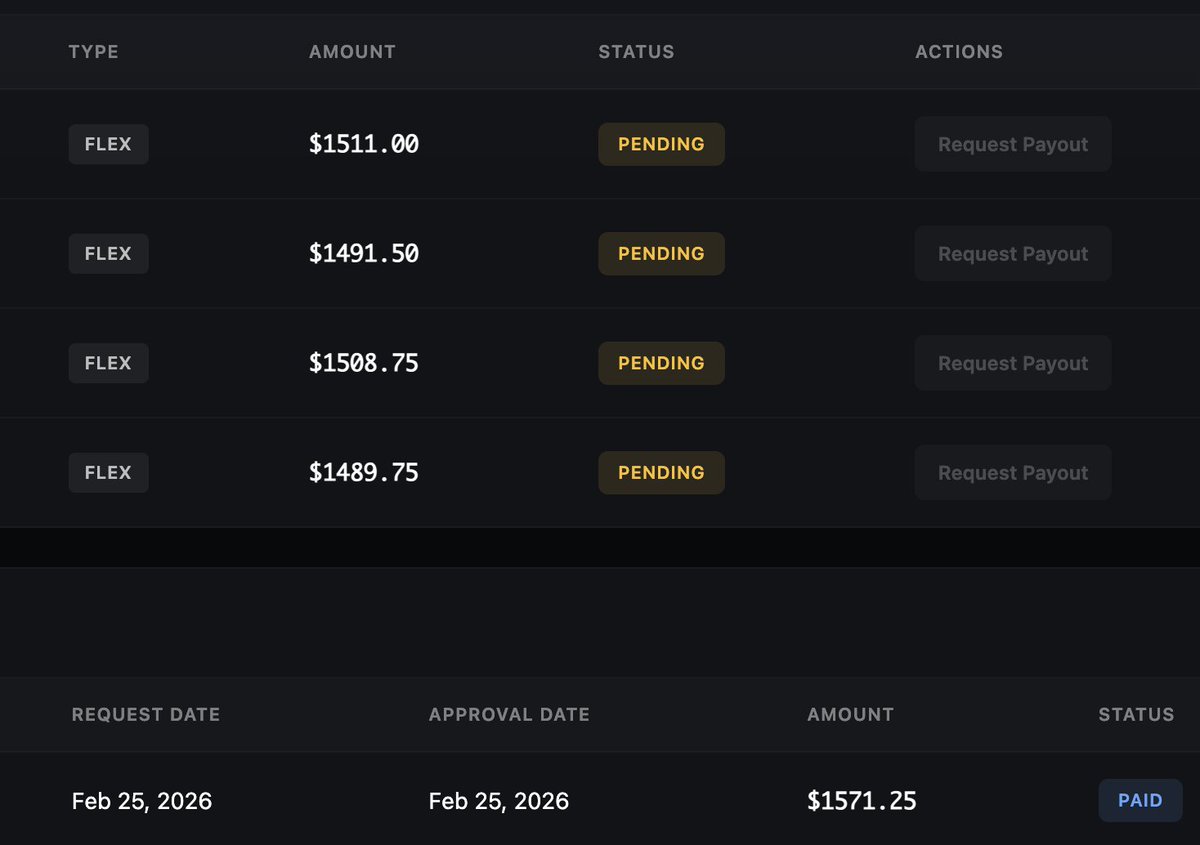
Task: Select the PENDING status on the $1489.75 row
Action: pyautogui.click(x=661, y=473)
